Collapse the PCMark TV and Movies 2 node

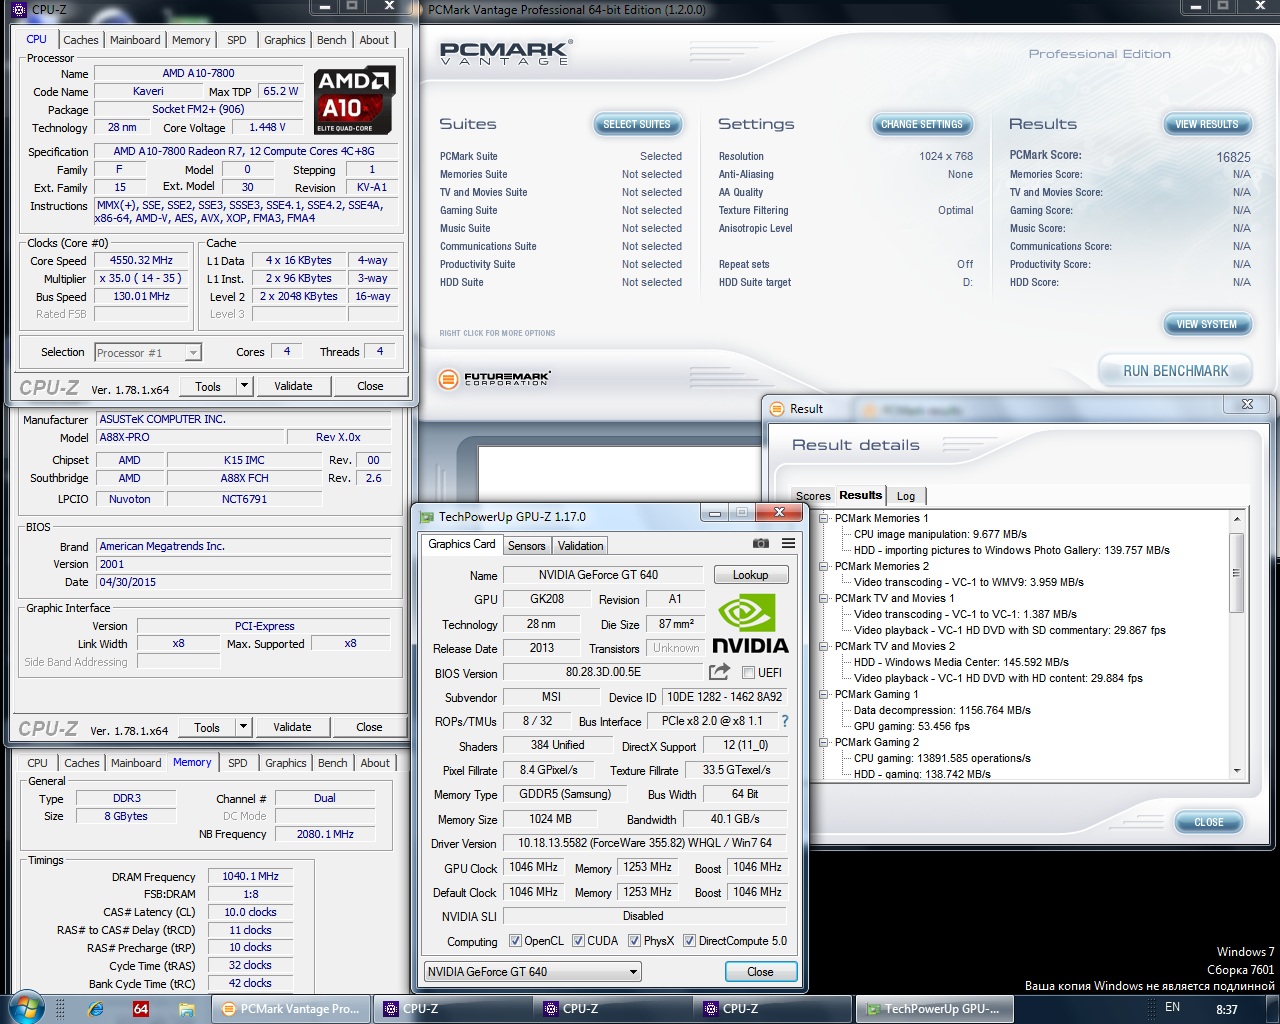click(x=824, y=646)
